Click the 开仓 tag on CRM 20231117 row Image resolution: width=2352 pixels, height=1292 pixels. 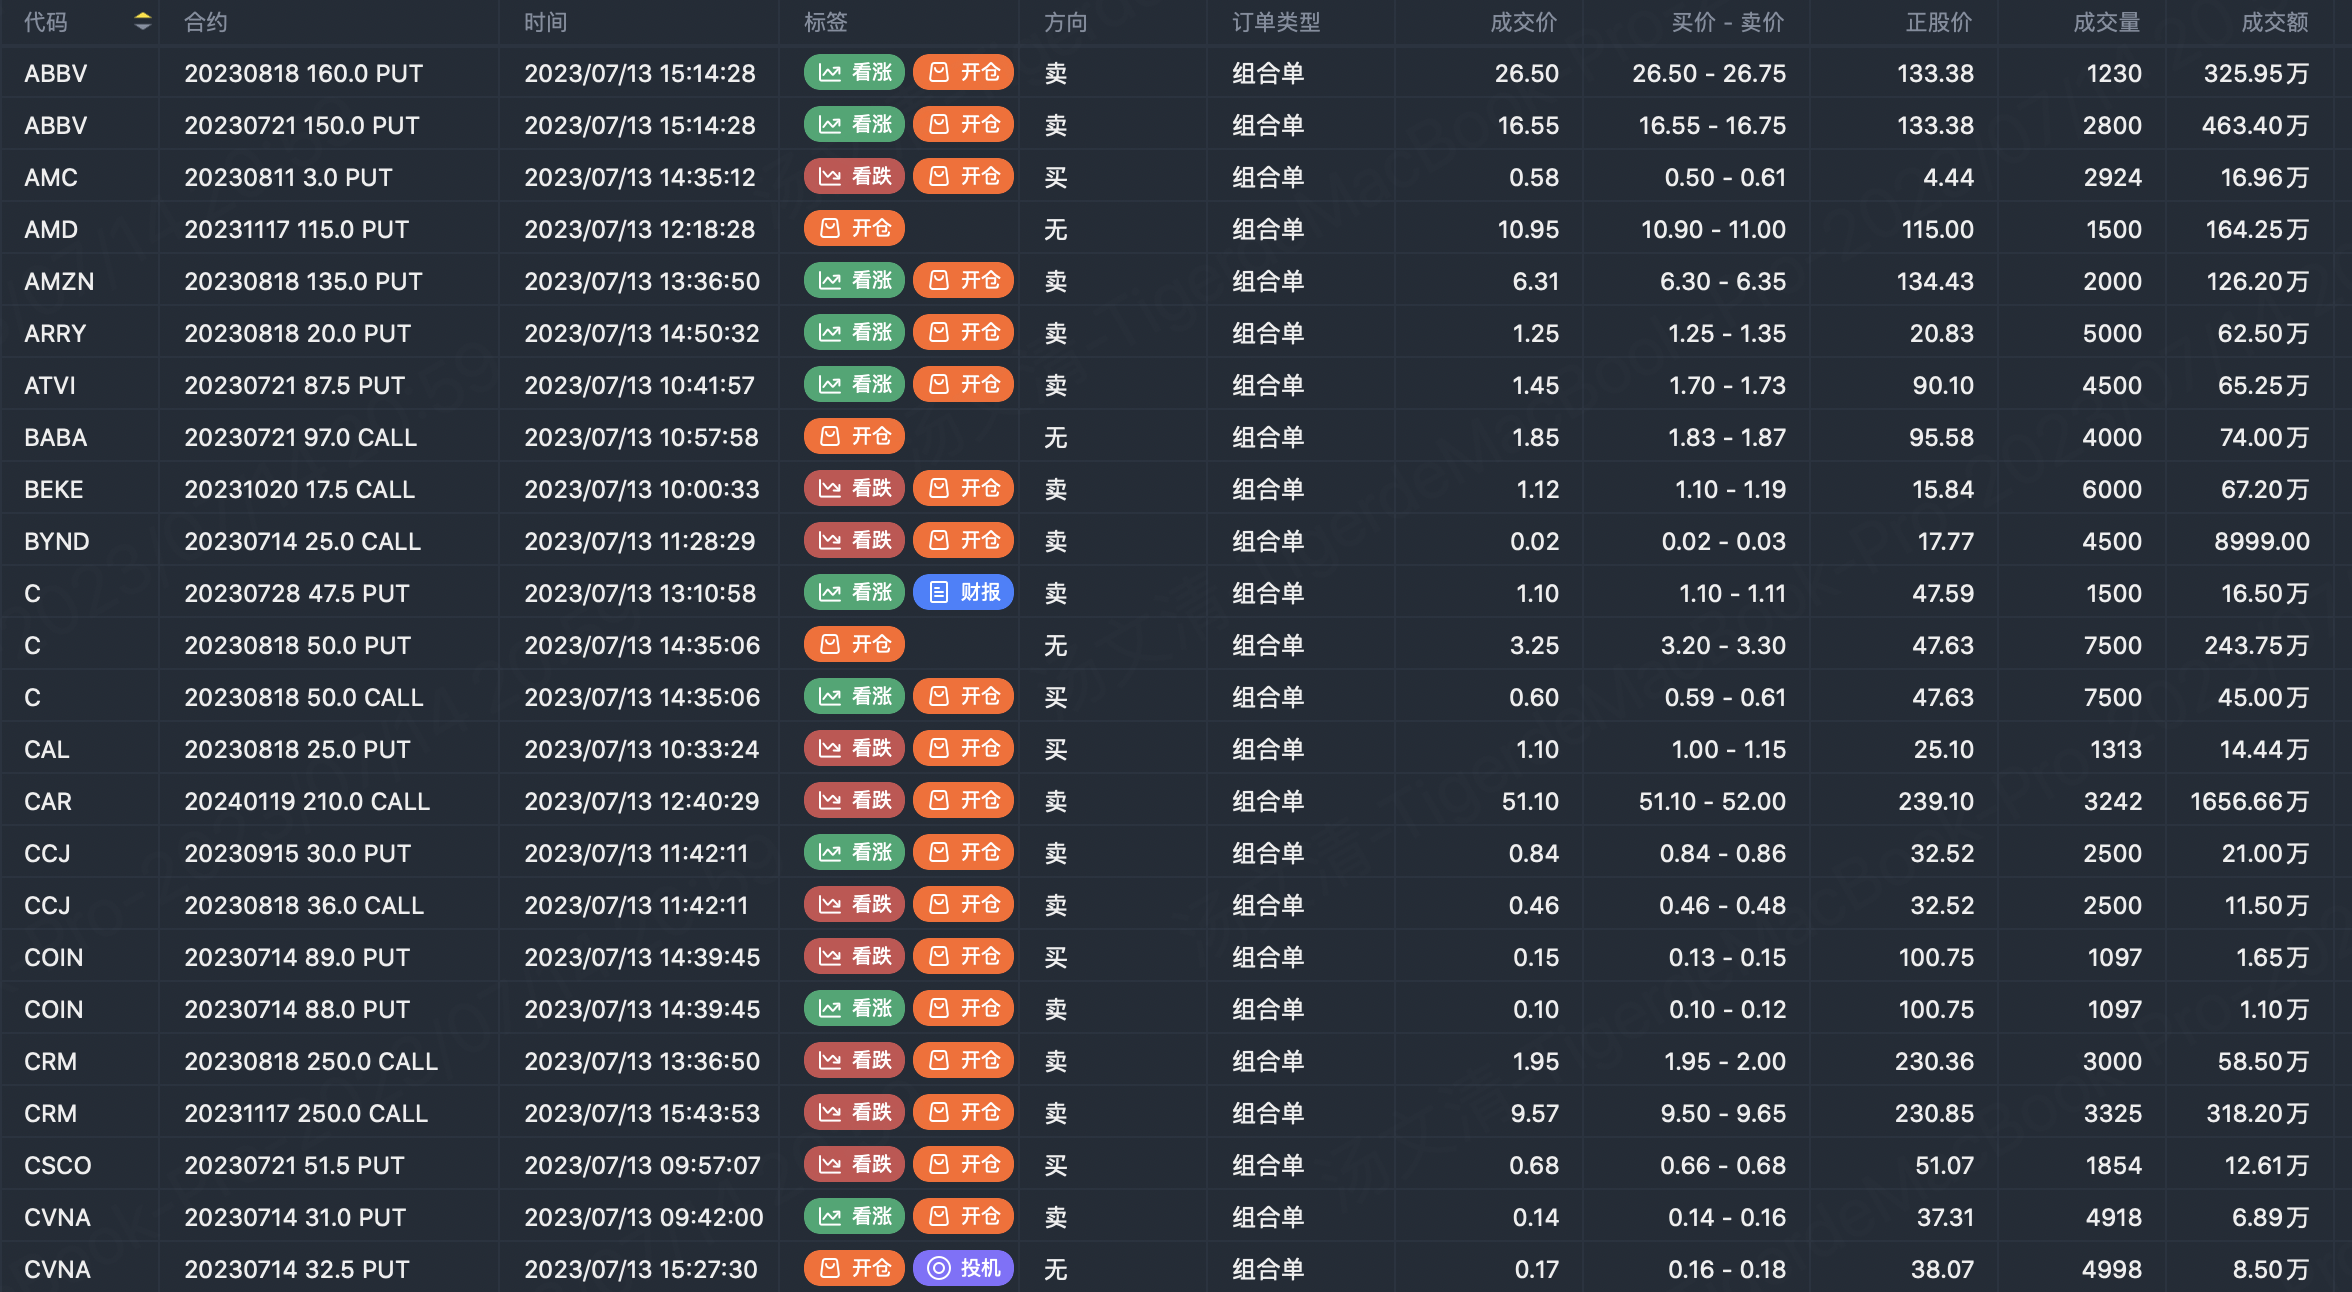(964, 1113)
